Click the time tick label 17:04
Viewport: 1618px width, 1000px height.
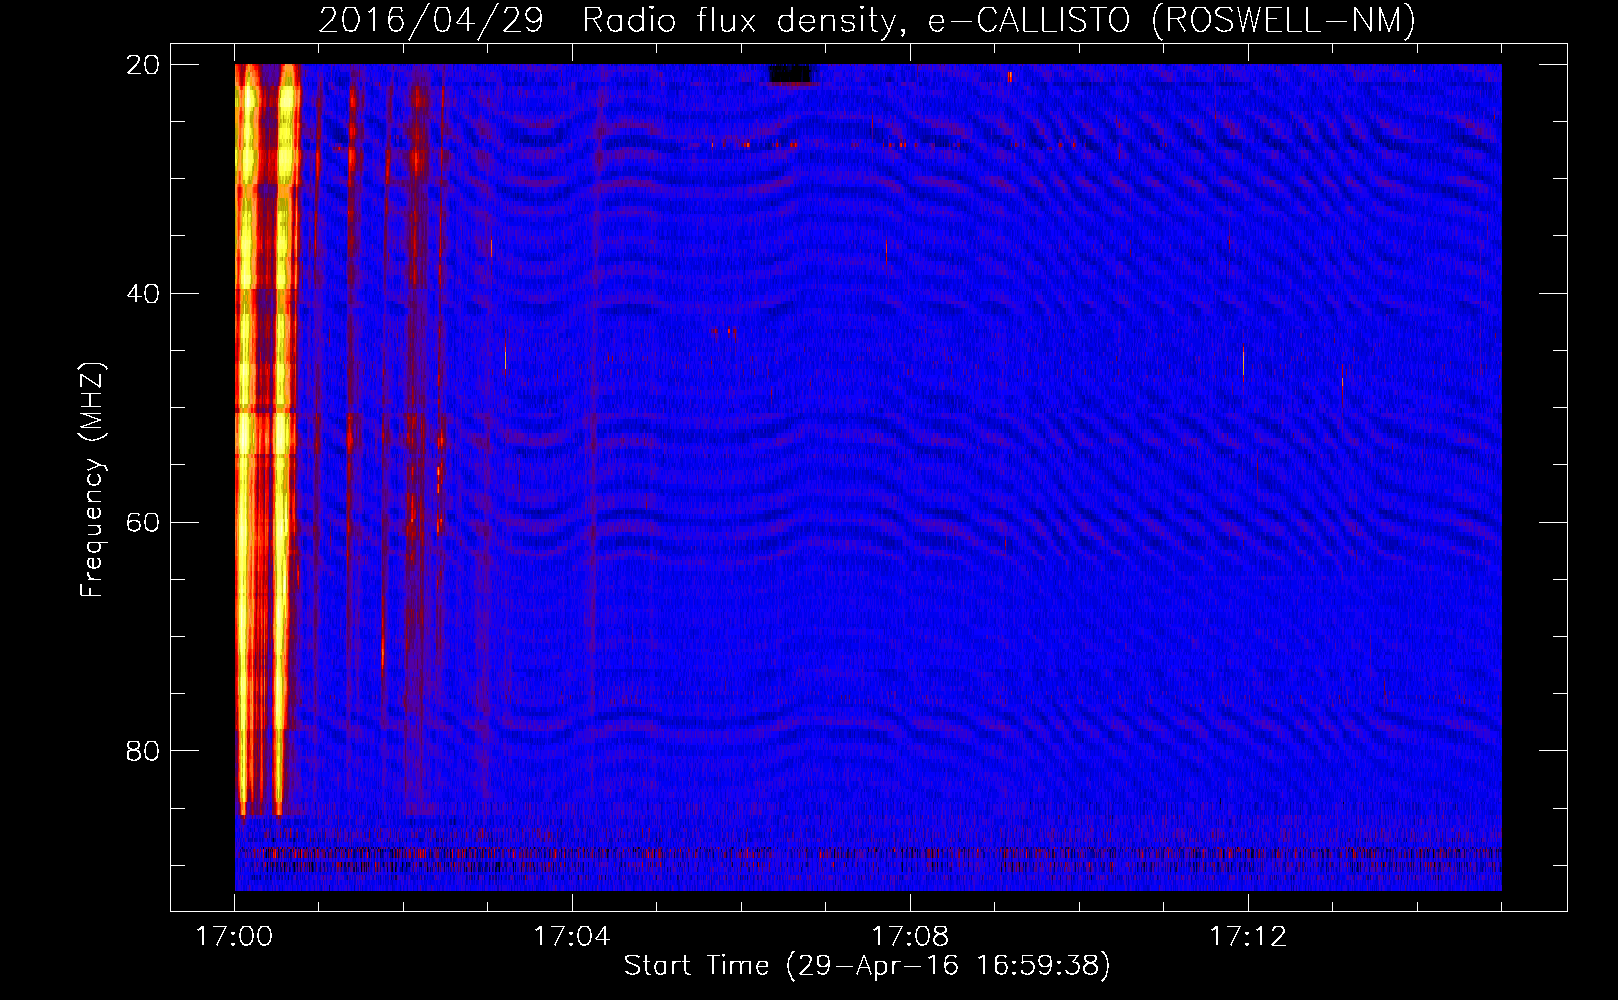point(571,937)
